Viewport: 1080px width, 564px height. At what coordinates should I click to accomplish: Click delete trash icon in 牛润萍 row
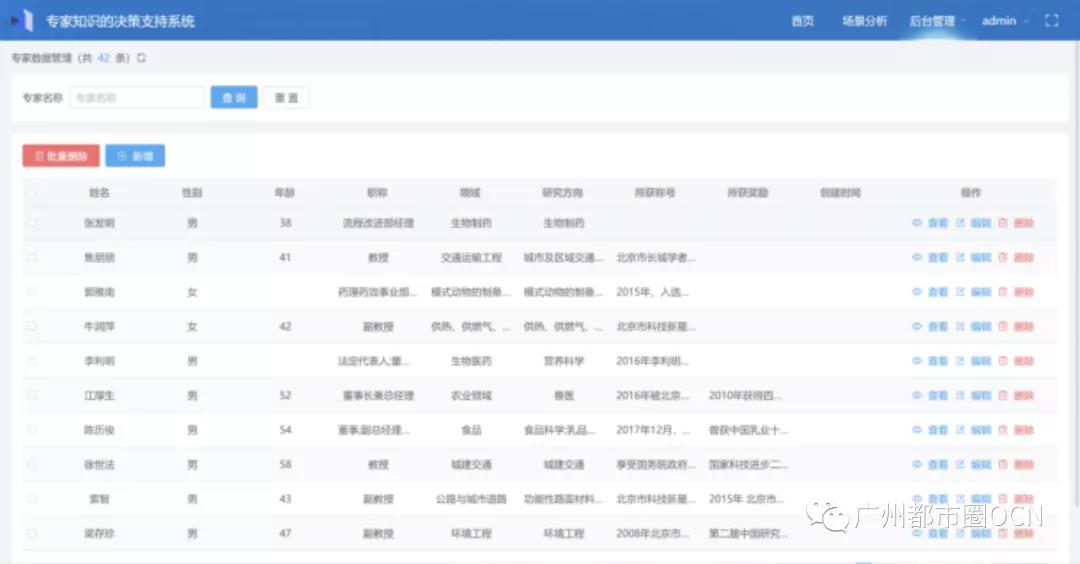1003,326
